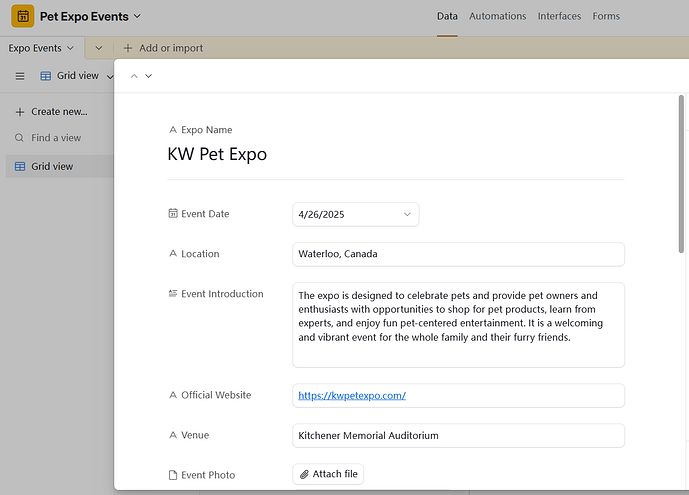
Task: Select Grid view in the sidebar list
Action: (52, 166)
